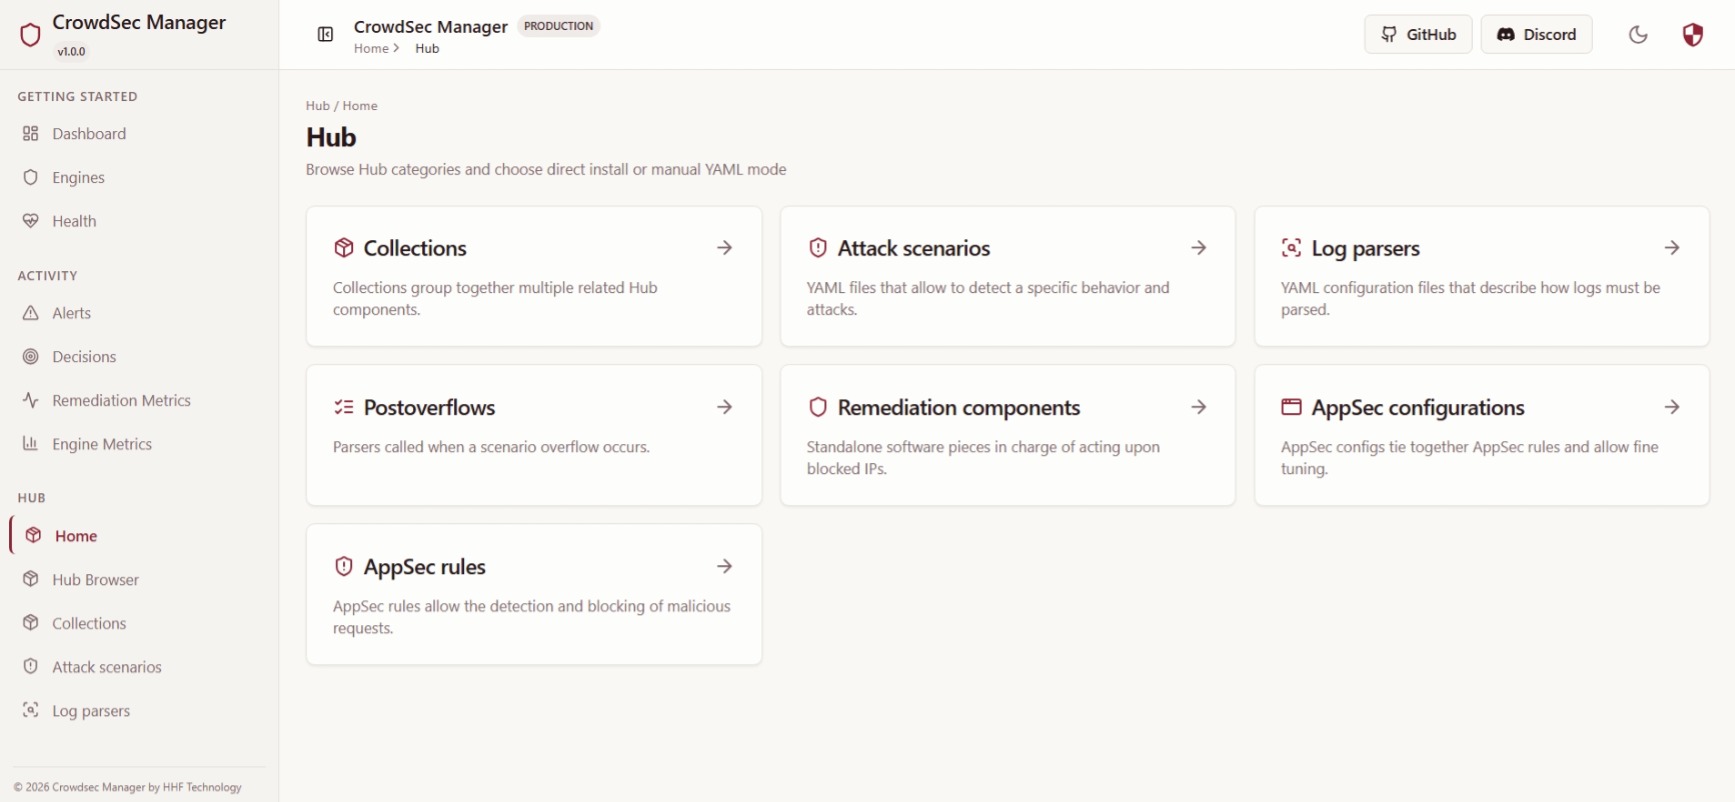This screenshot has width=1735, height=802.
Task: Click the AppSec rules shield icon
Action: 344,567
